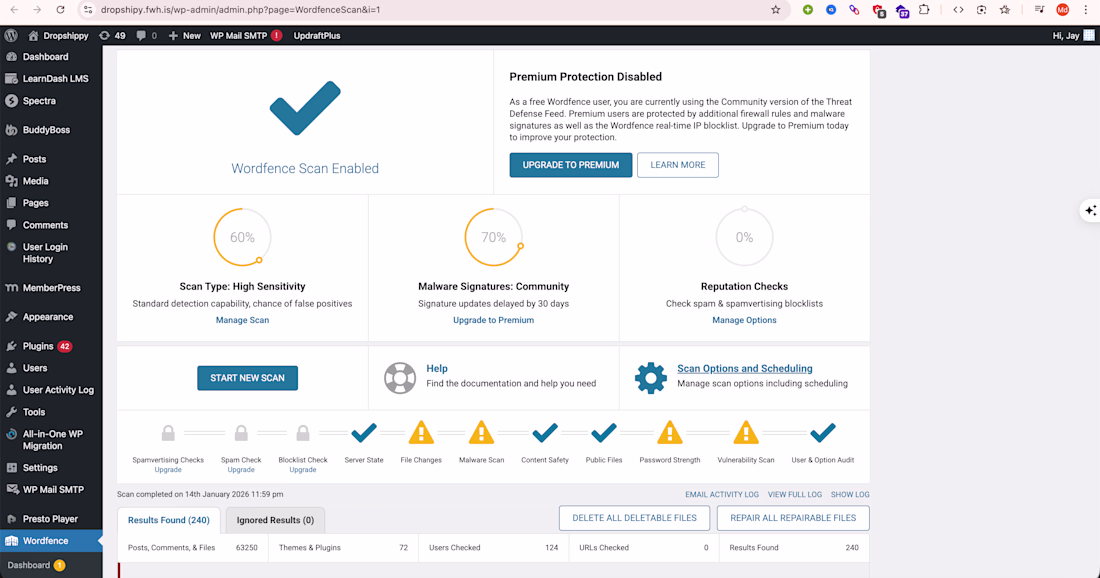Click Upgrade under Spamvertising Checks
This screenshot has width=1100, height=578.
(168, 470)
